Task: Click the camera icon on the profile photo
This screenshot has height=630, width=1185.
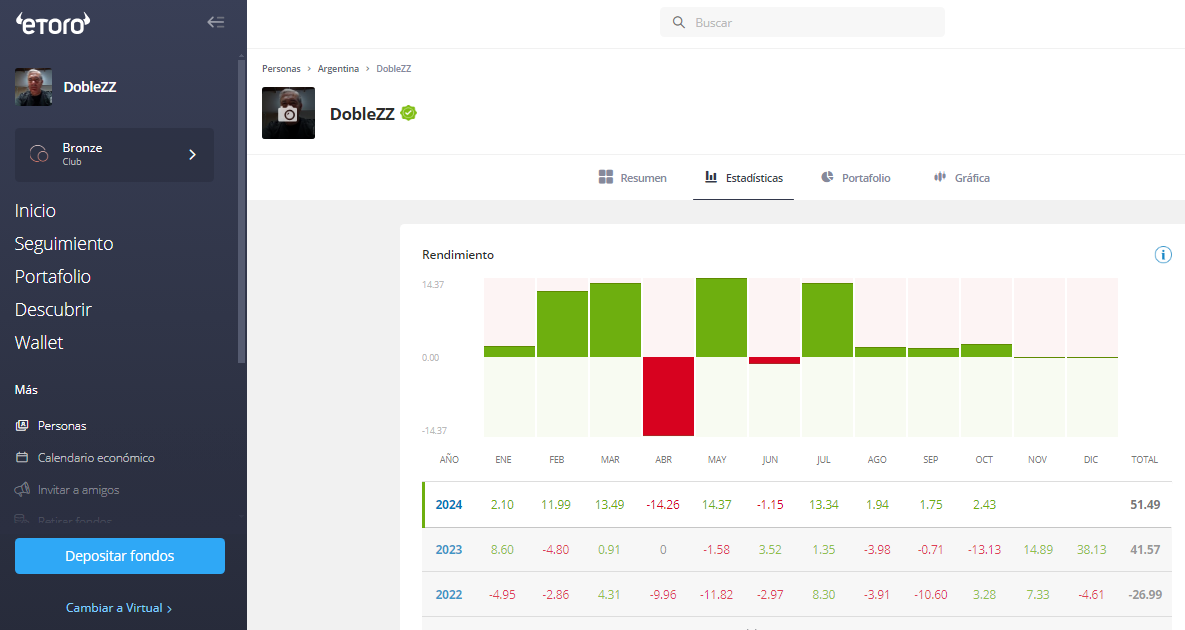Action: [288, 114]
